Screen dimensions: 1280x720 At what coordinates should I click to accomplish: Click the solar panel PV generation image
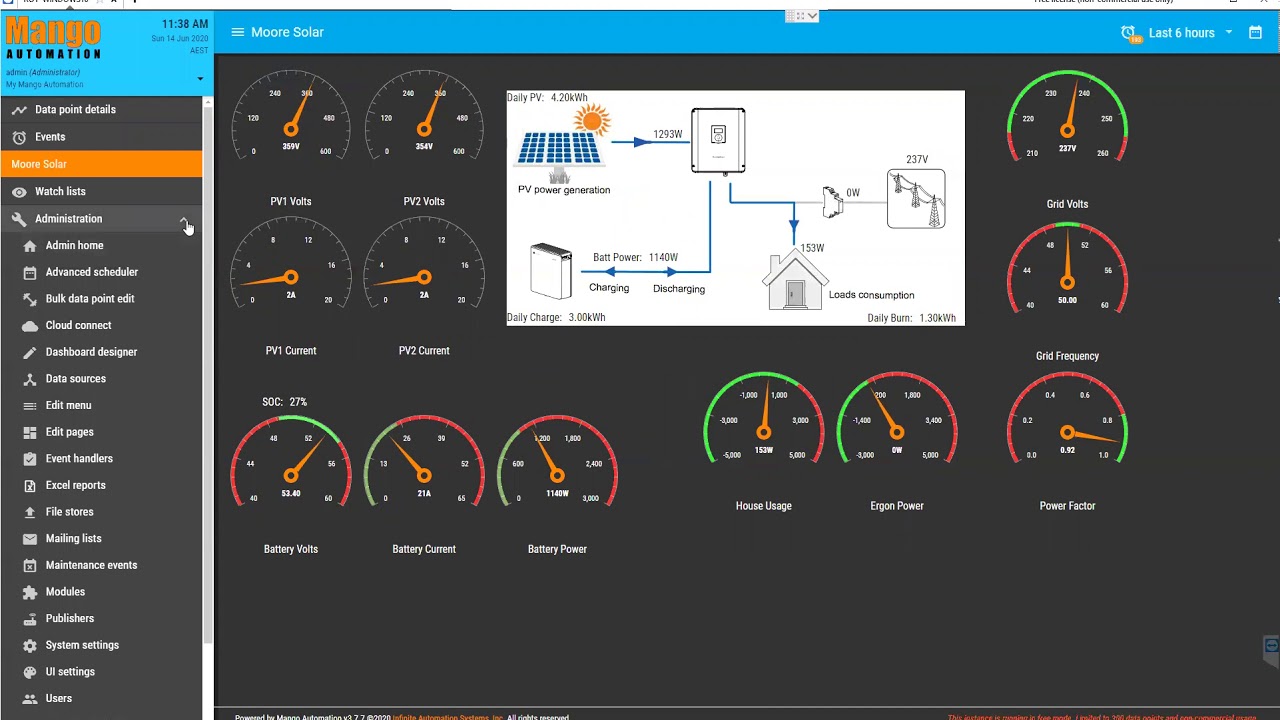point(562,145)
